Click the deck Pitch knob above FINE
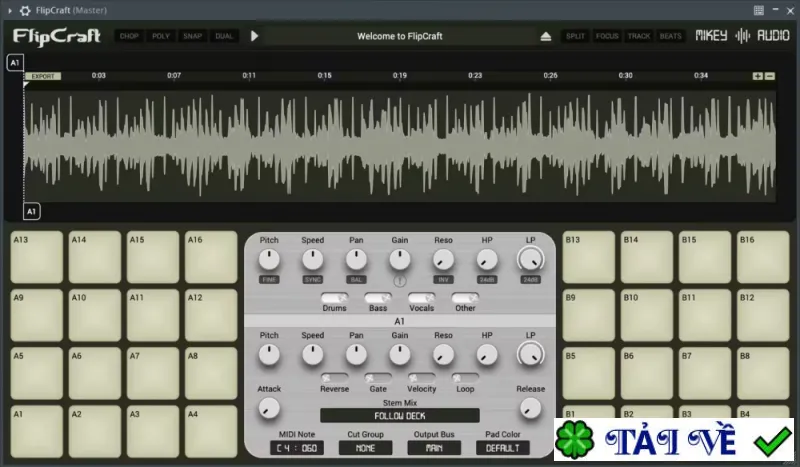This screenshot has height=467, width=800. coord(269,260)
